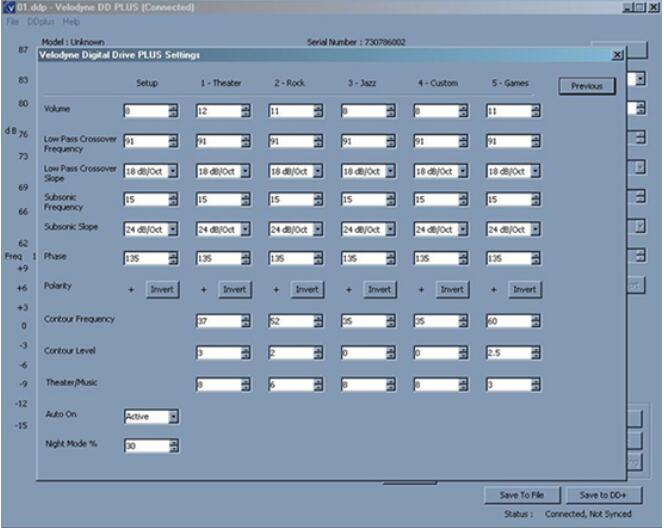The image size is (664, 528).
Task: Open Rock Low Pass Crossover Slope dropdown
Action: tap(318, 171)
